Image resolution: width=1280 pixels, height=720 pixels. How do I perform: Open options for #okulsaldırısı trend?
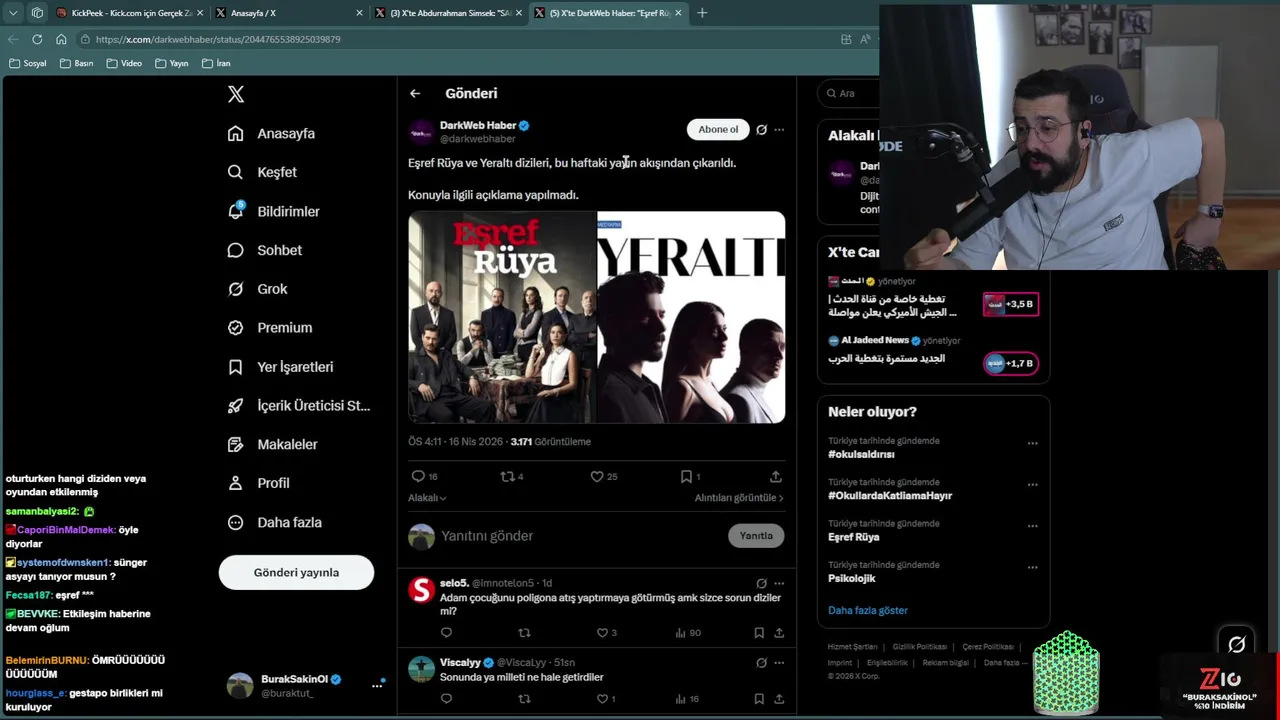point(1032,443)
